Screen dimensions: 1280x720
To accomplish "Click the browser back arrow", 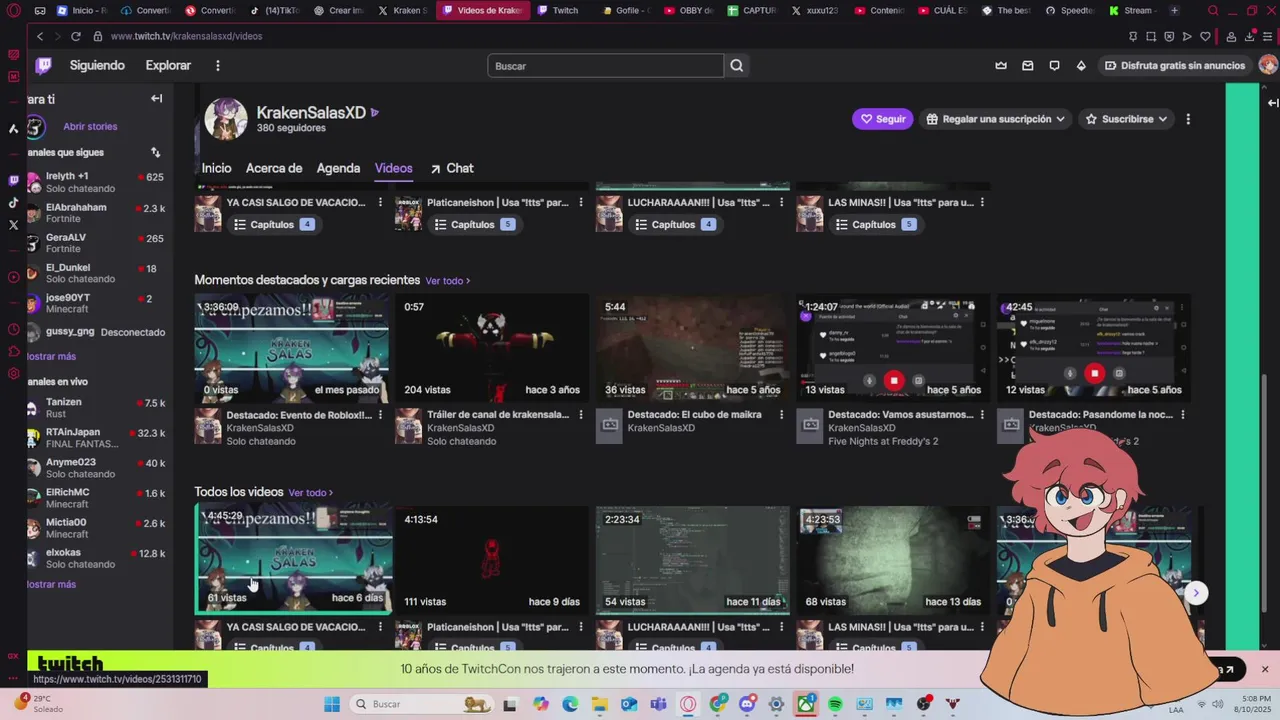I will tap(40, 36).
